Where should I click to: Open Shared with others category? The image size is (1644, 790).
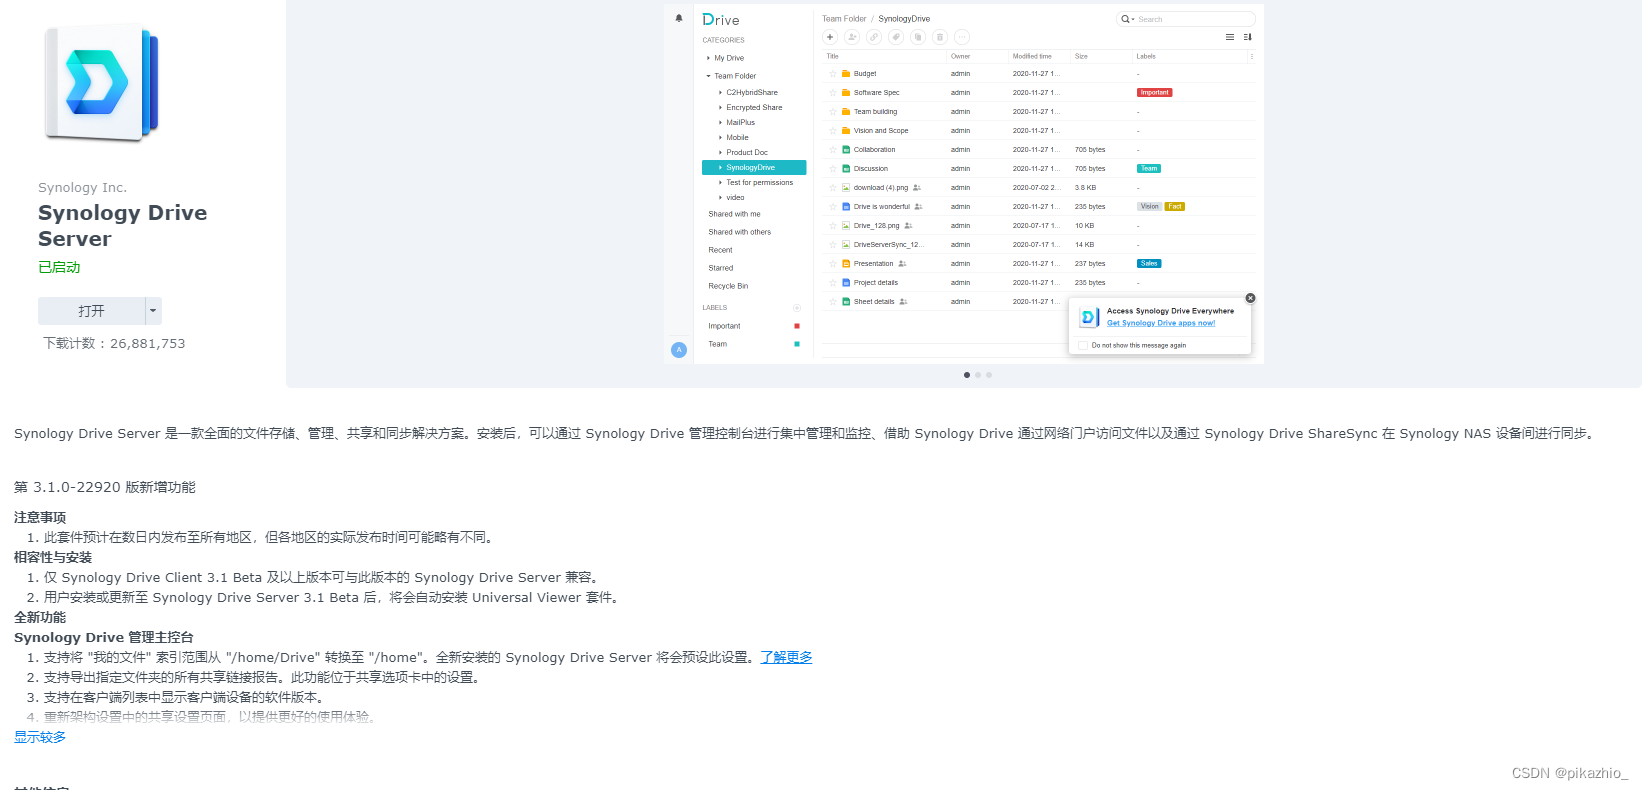coord(740,232)
